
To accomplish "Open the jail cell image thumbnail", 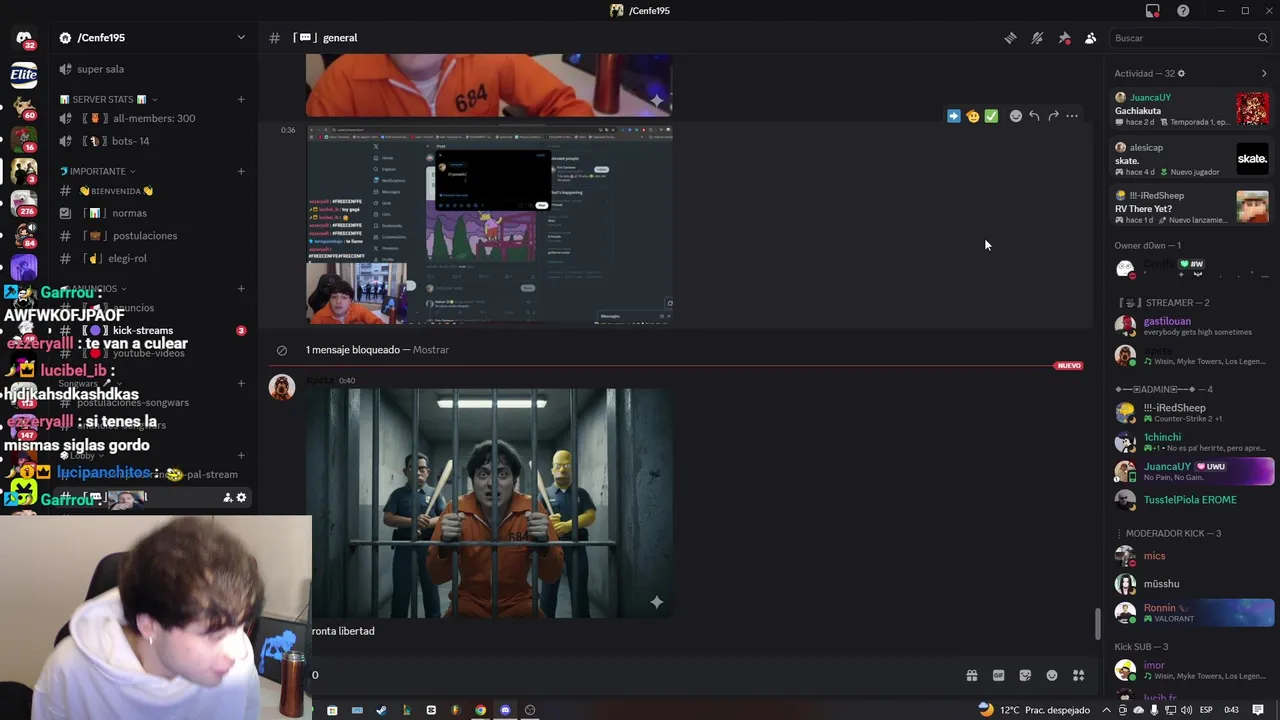I will point(489,503).
